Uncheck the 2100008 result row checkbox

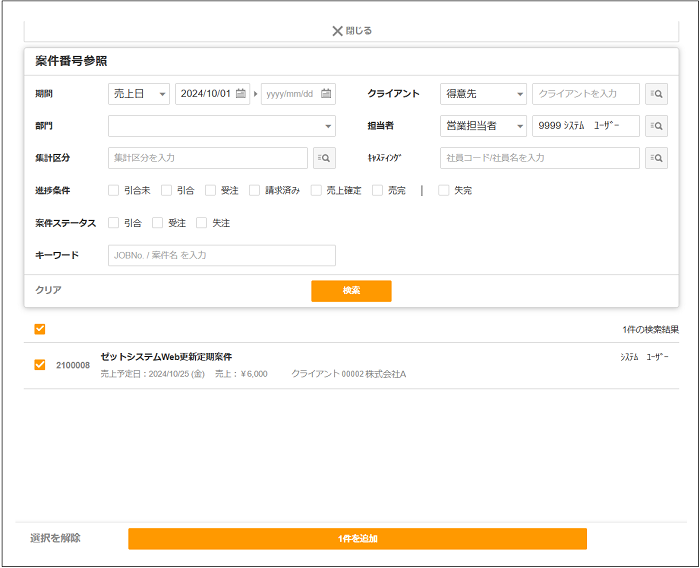(40, 365)
